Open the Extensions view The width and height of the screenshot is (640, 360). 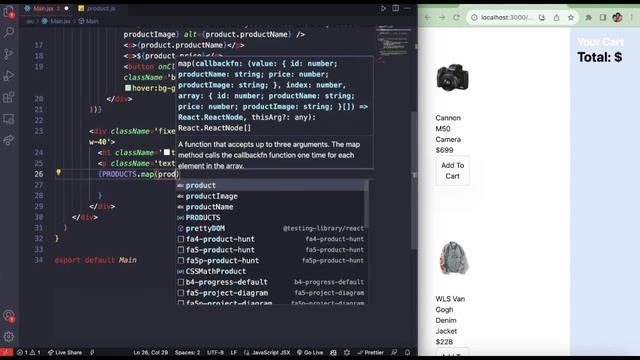[9, 97]
